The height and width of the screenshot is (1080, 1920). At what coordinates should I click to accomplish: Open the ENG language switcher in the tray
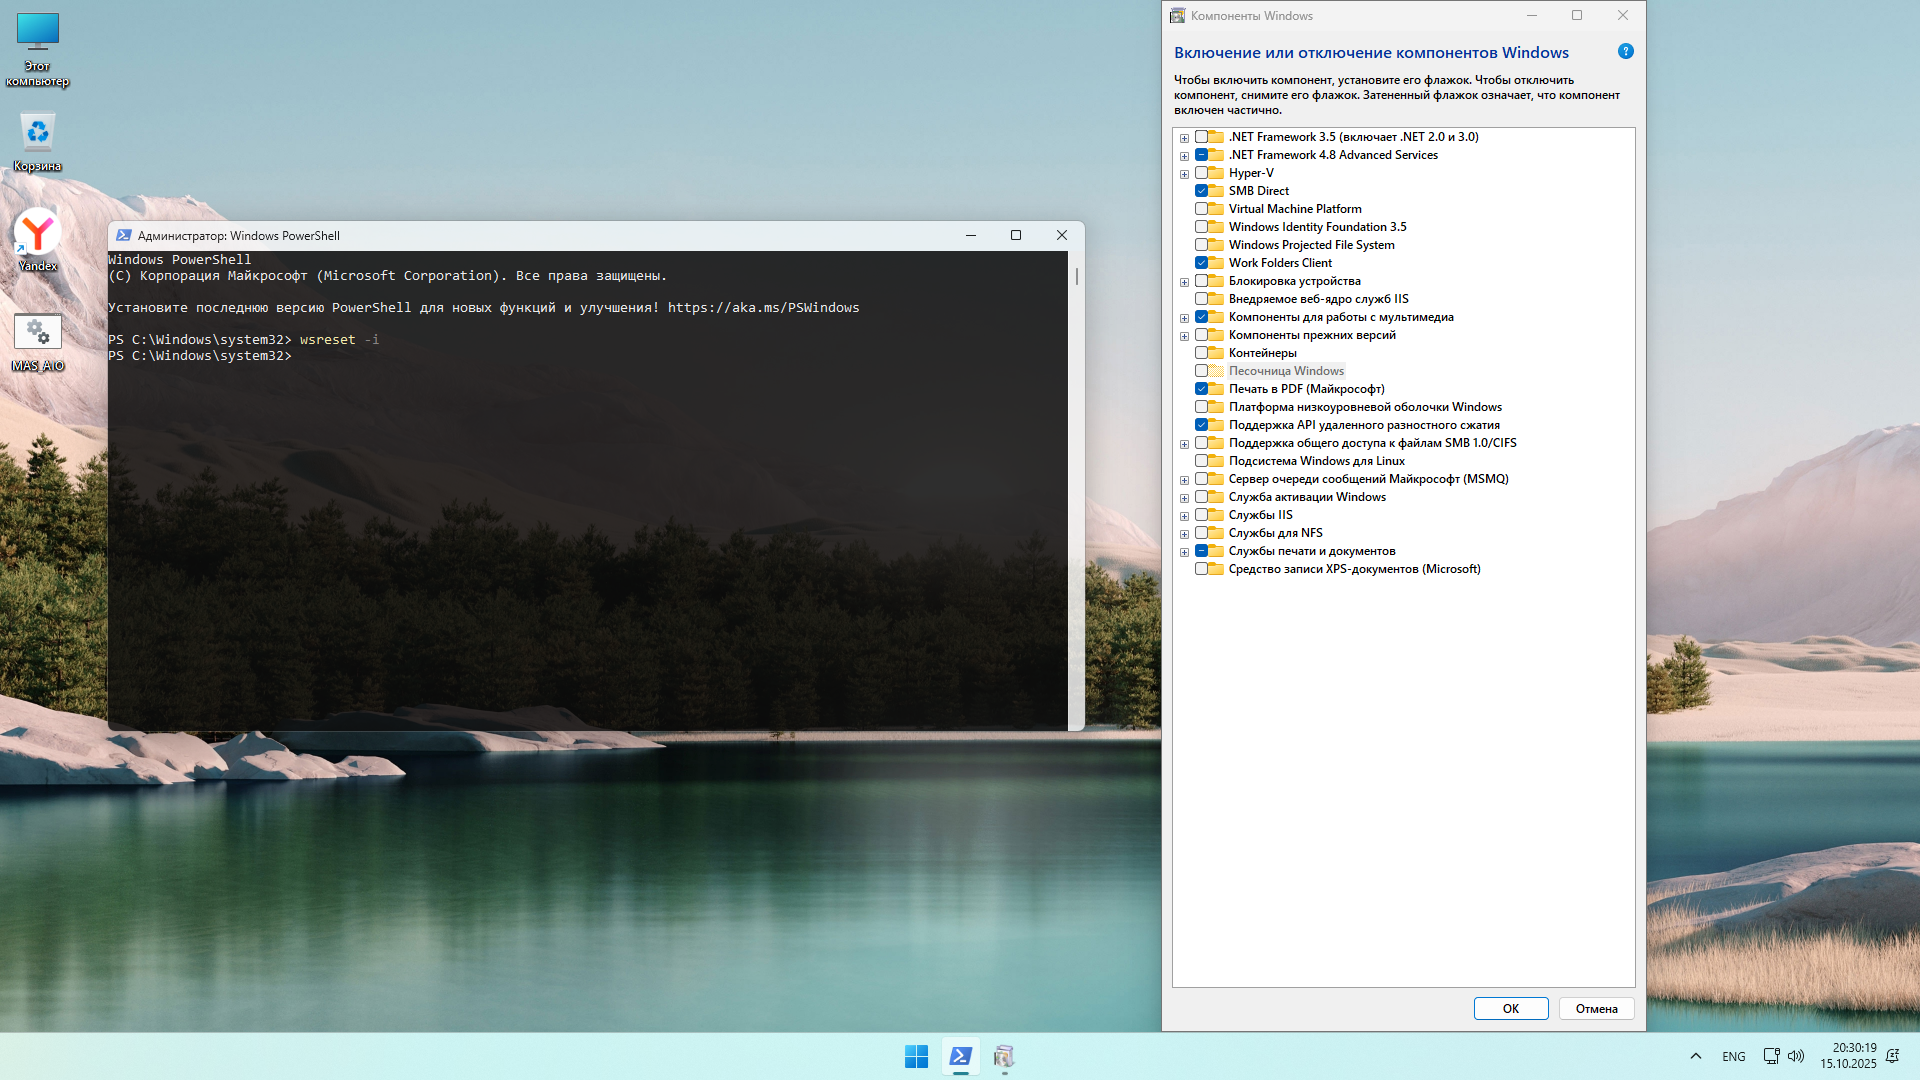[x=1733, y=1055]
